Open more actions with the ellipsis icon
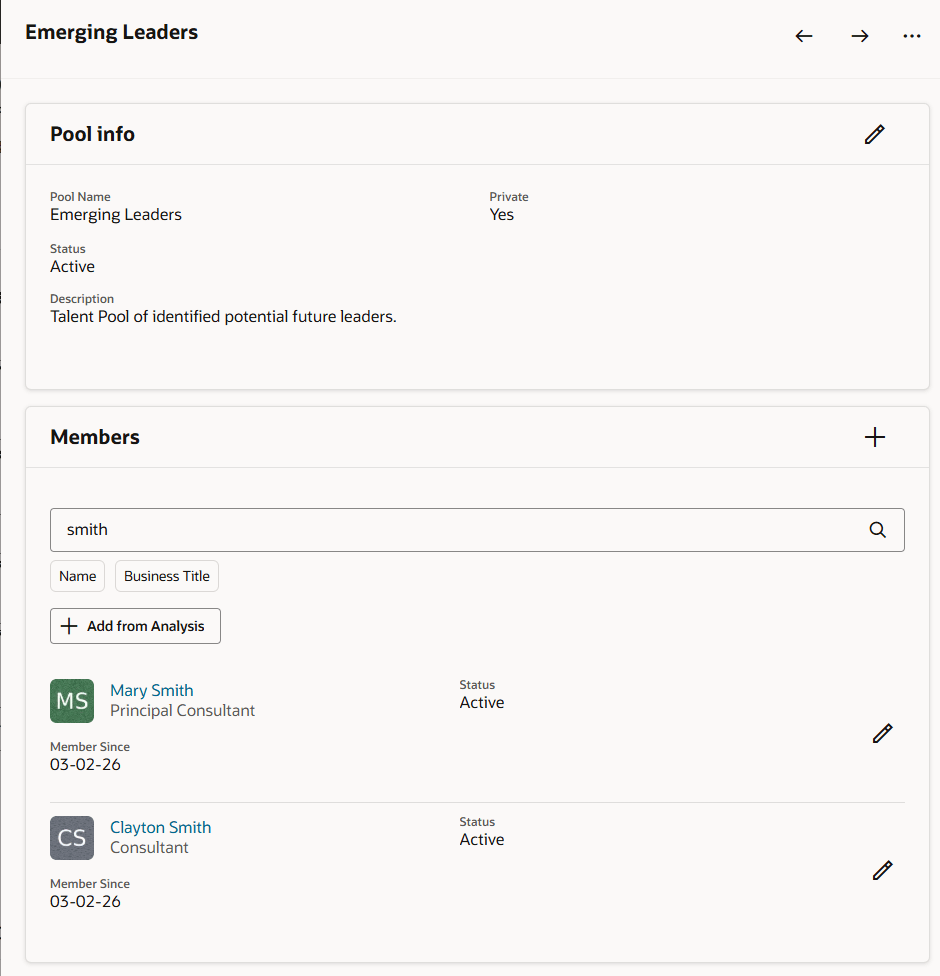 tap(912, 36)
